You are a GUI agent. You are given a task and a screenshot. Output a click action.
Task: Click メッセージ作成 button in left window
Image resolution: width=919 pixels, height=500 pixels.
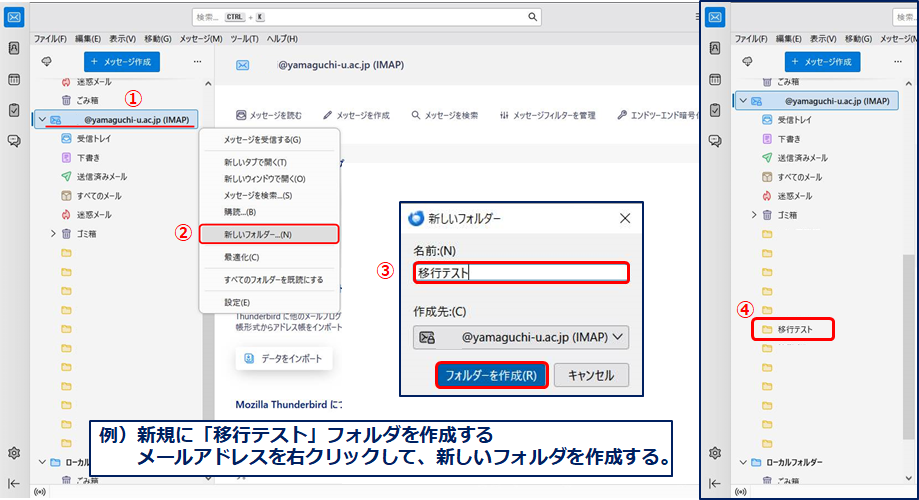122,62
